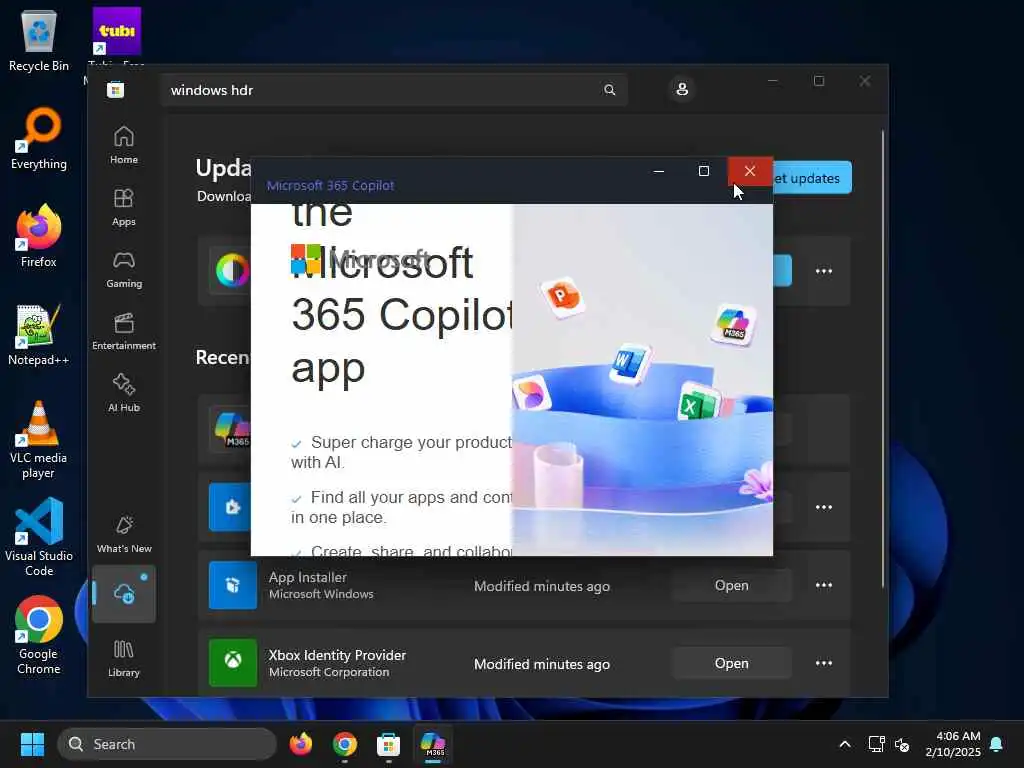Close the Microsoft 365 Copilot window
Image resolution: width=1024 pixels, height=768 pixels.
(750, 171)
